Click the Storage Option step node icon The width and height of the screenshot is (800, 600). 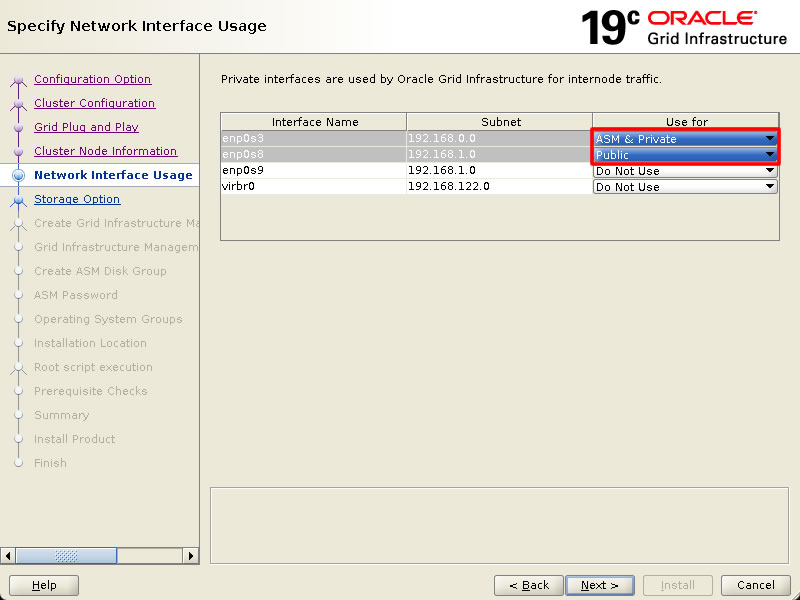tap(19, 200)
